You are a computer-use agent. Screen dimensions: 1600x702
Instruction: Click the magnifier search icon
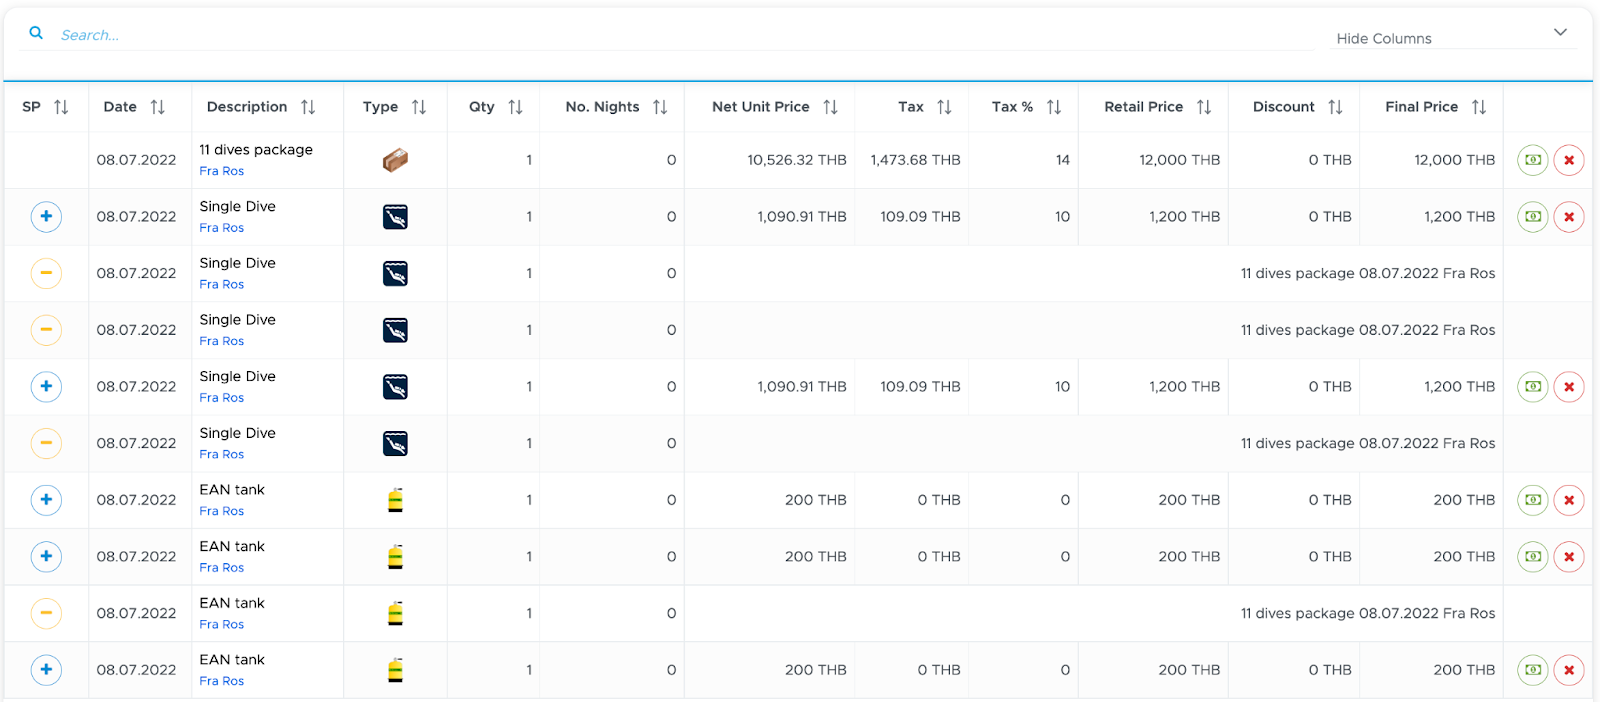36,33
